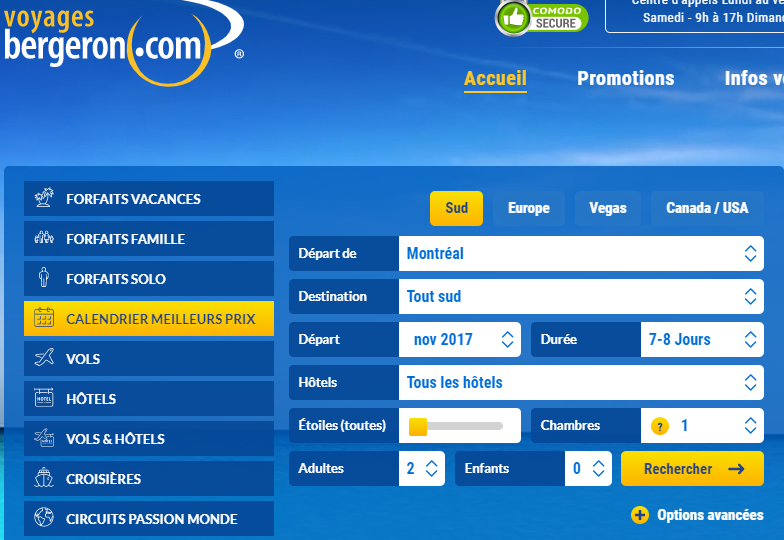Viewport: 784px width, 540px height.
Task: Click the globe icon for Circuits Passion Monde
Action: click(44, 518)
